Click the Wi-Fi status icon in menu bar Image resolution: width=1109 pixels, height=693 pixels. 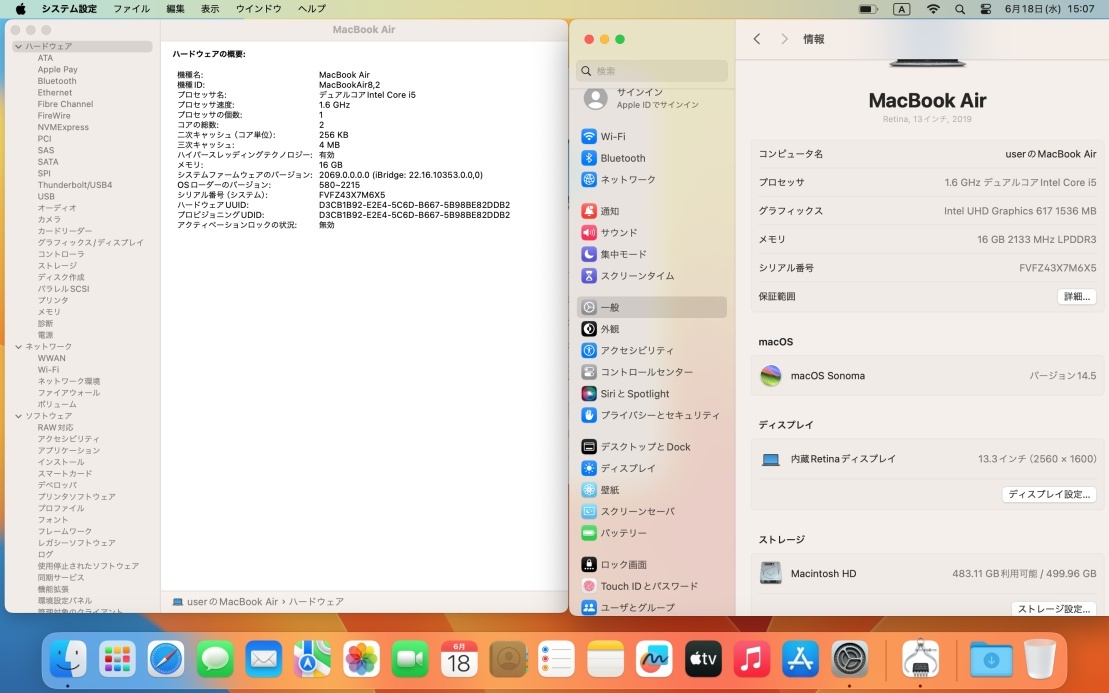tap(933, 9)
